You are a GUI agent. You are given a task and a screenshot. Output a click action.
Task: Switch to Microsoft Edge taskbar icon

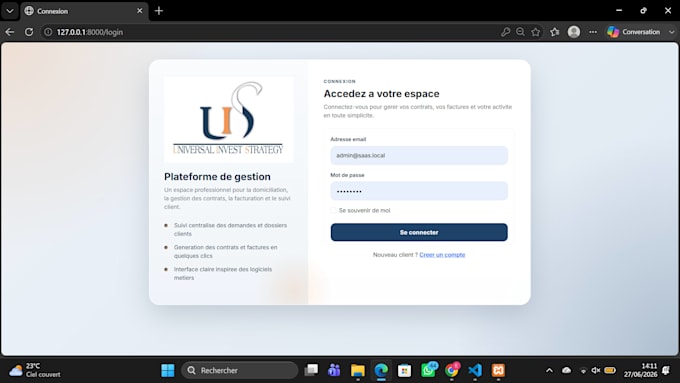(x=381, y=370)
